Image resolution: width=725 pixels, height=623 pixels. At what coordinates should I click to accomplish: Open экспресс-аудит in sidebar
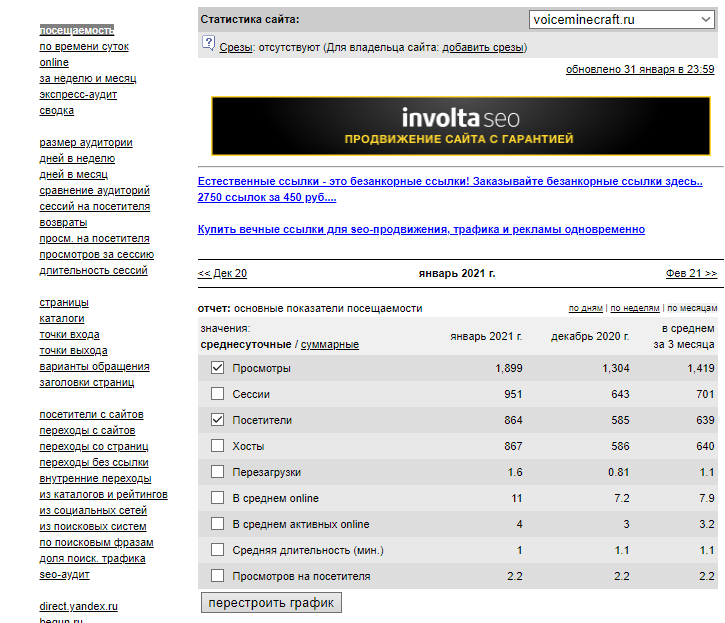(x=78, y=94)
